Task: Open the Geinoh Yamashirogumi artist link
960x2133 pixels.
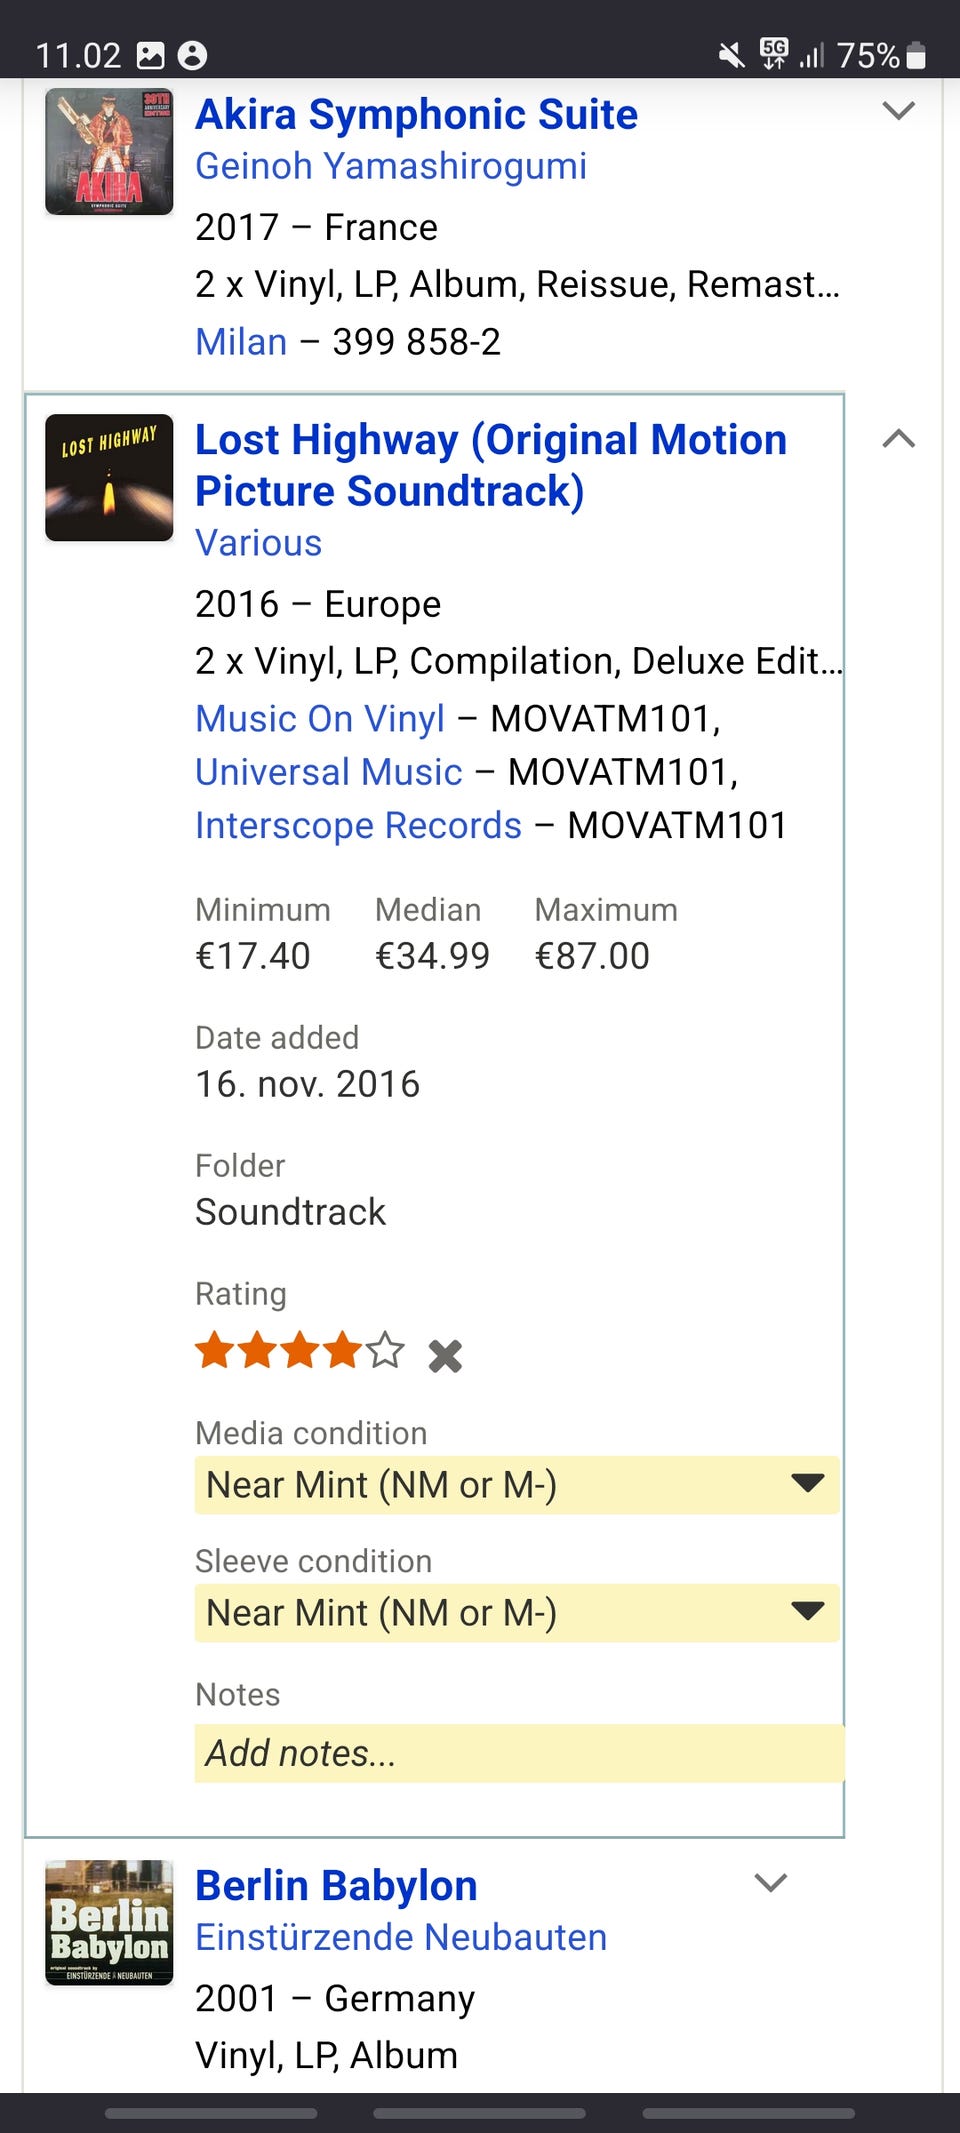Action: point(391,166)
